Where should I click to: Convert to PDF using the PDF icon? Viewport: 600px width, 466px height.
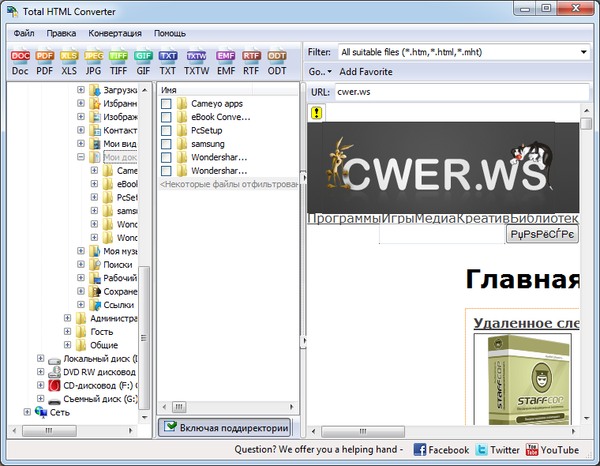[x=45, y=61]
